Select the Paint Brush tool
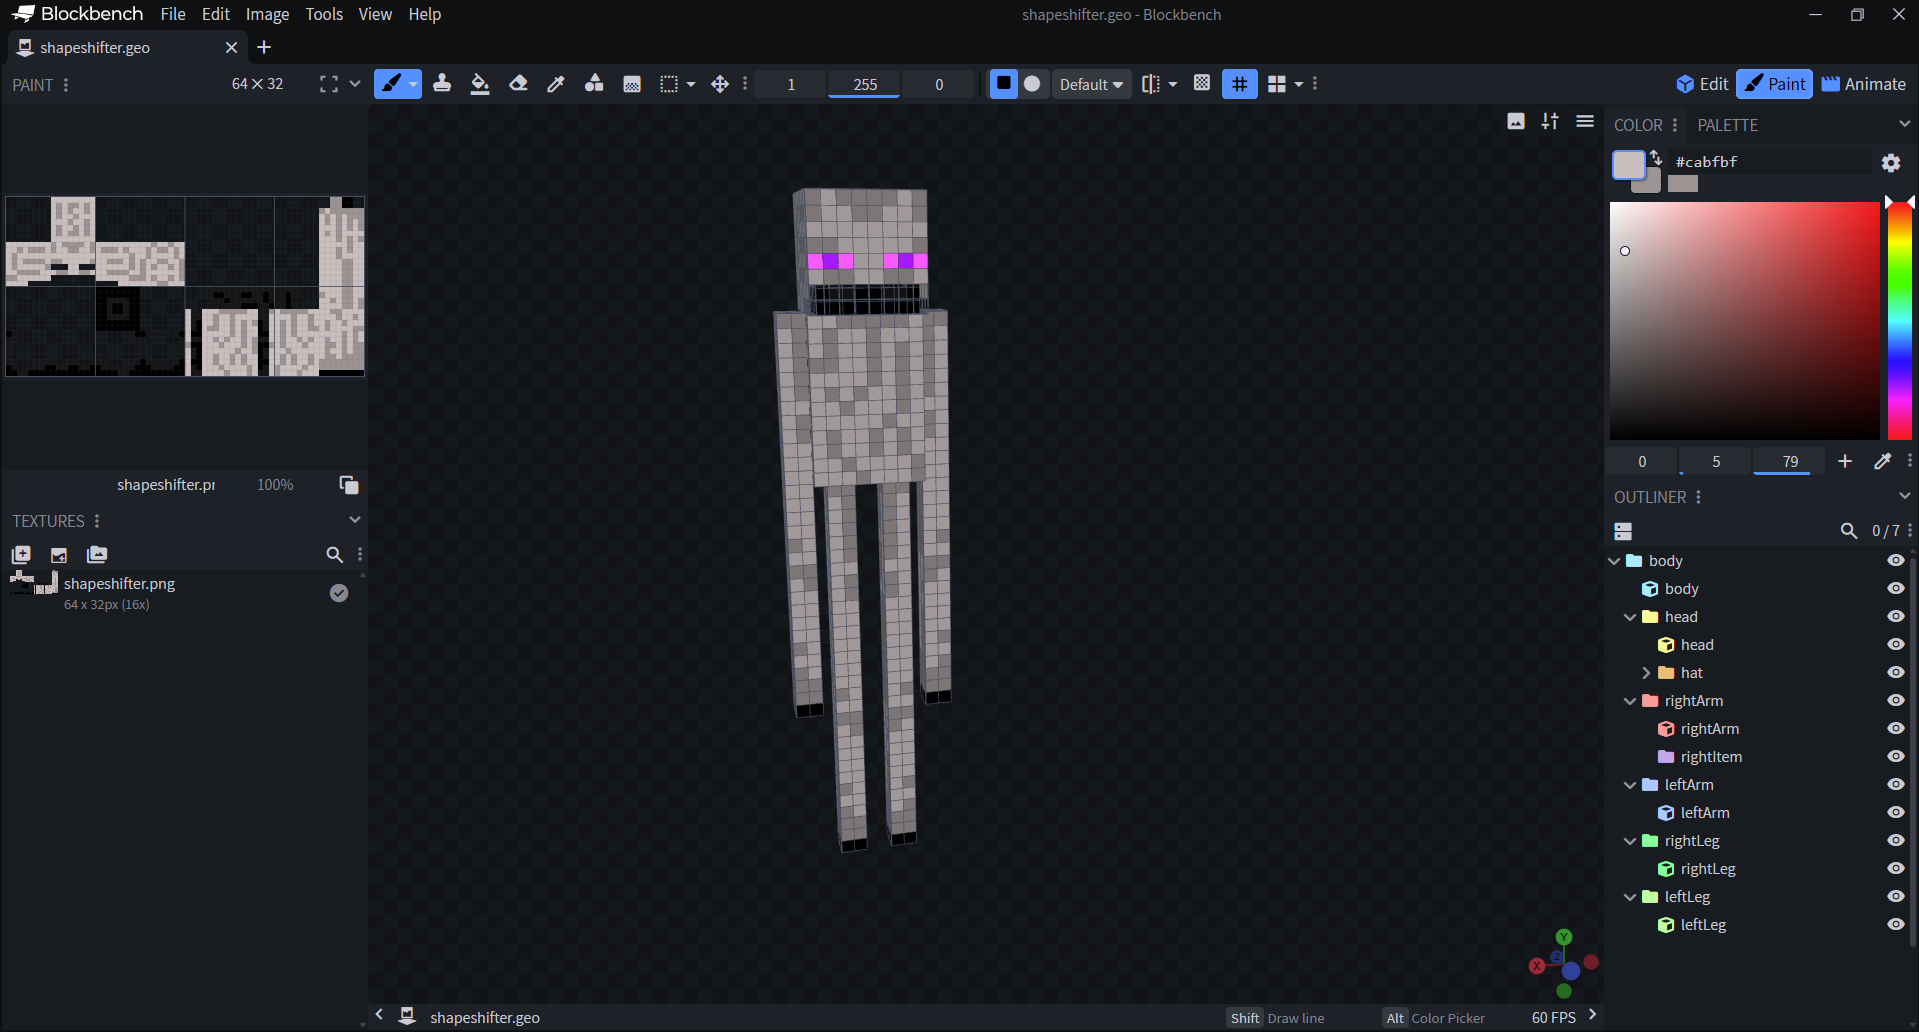Screen dimensions: 1919x1032 point(391,84)
